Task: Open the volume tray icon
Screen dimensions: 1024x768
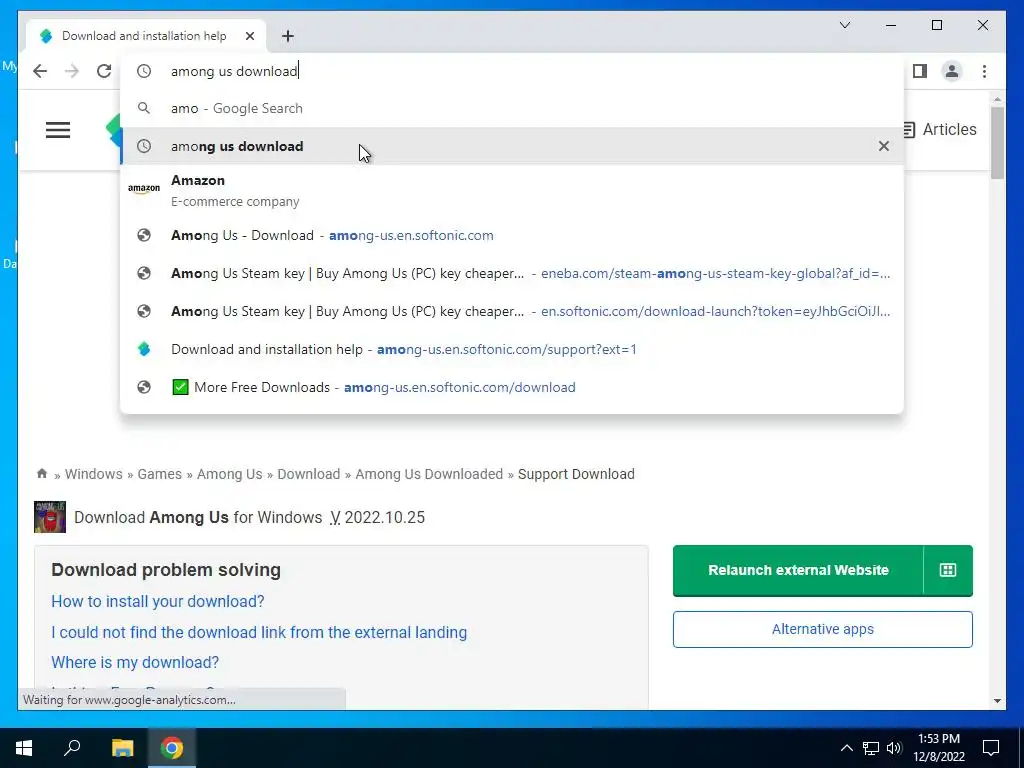Action: click(894, 748)
